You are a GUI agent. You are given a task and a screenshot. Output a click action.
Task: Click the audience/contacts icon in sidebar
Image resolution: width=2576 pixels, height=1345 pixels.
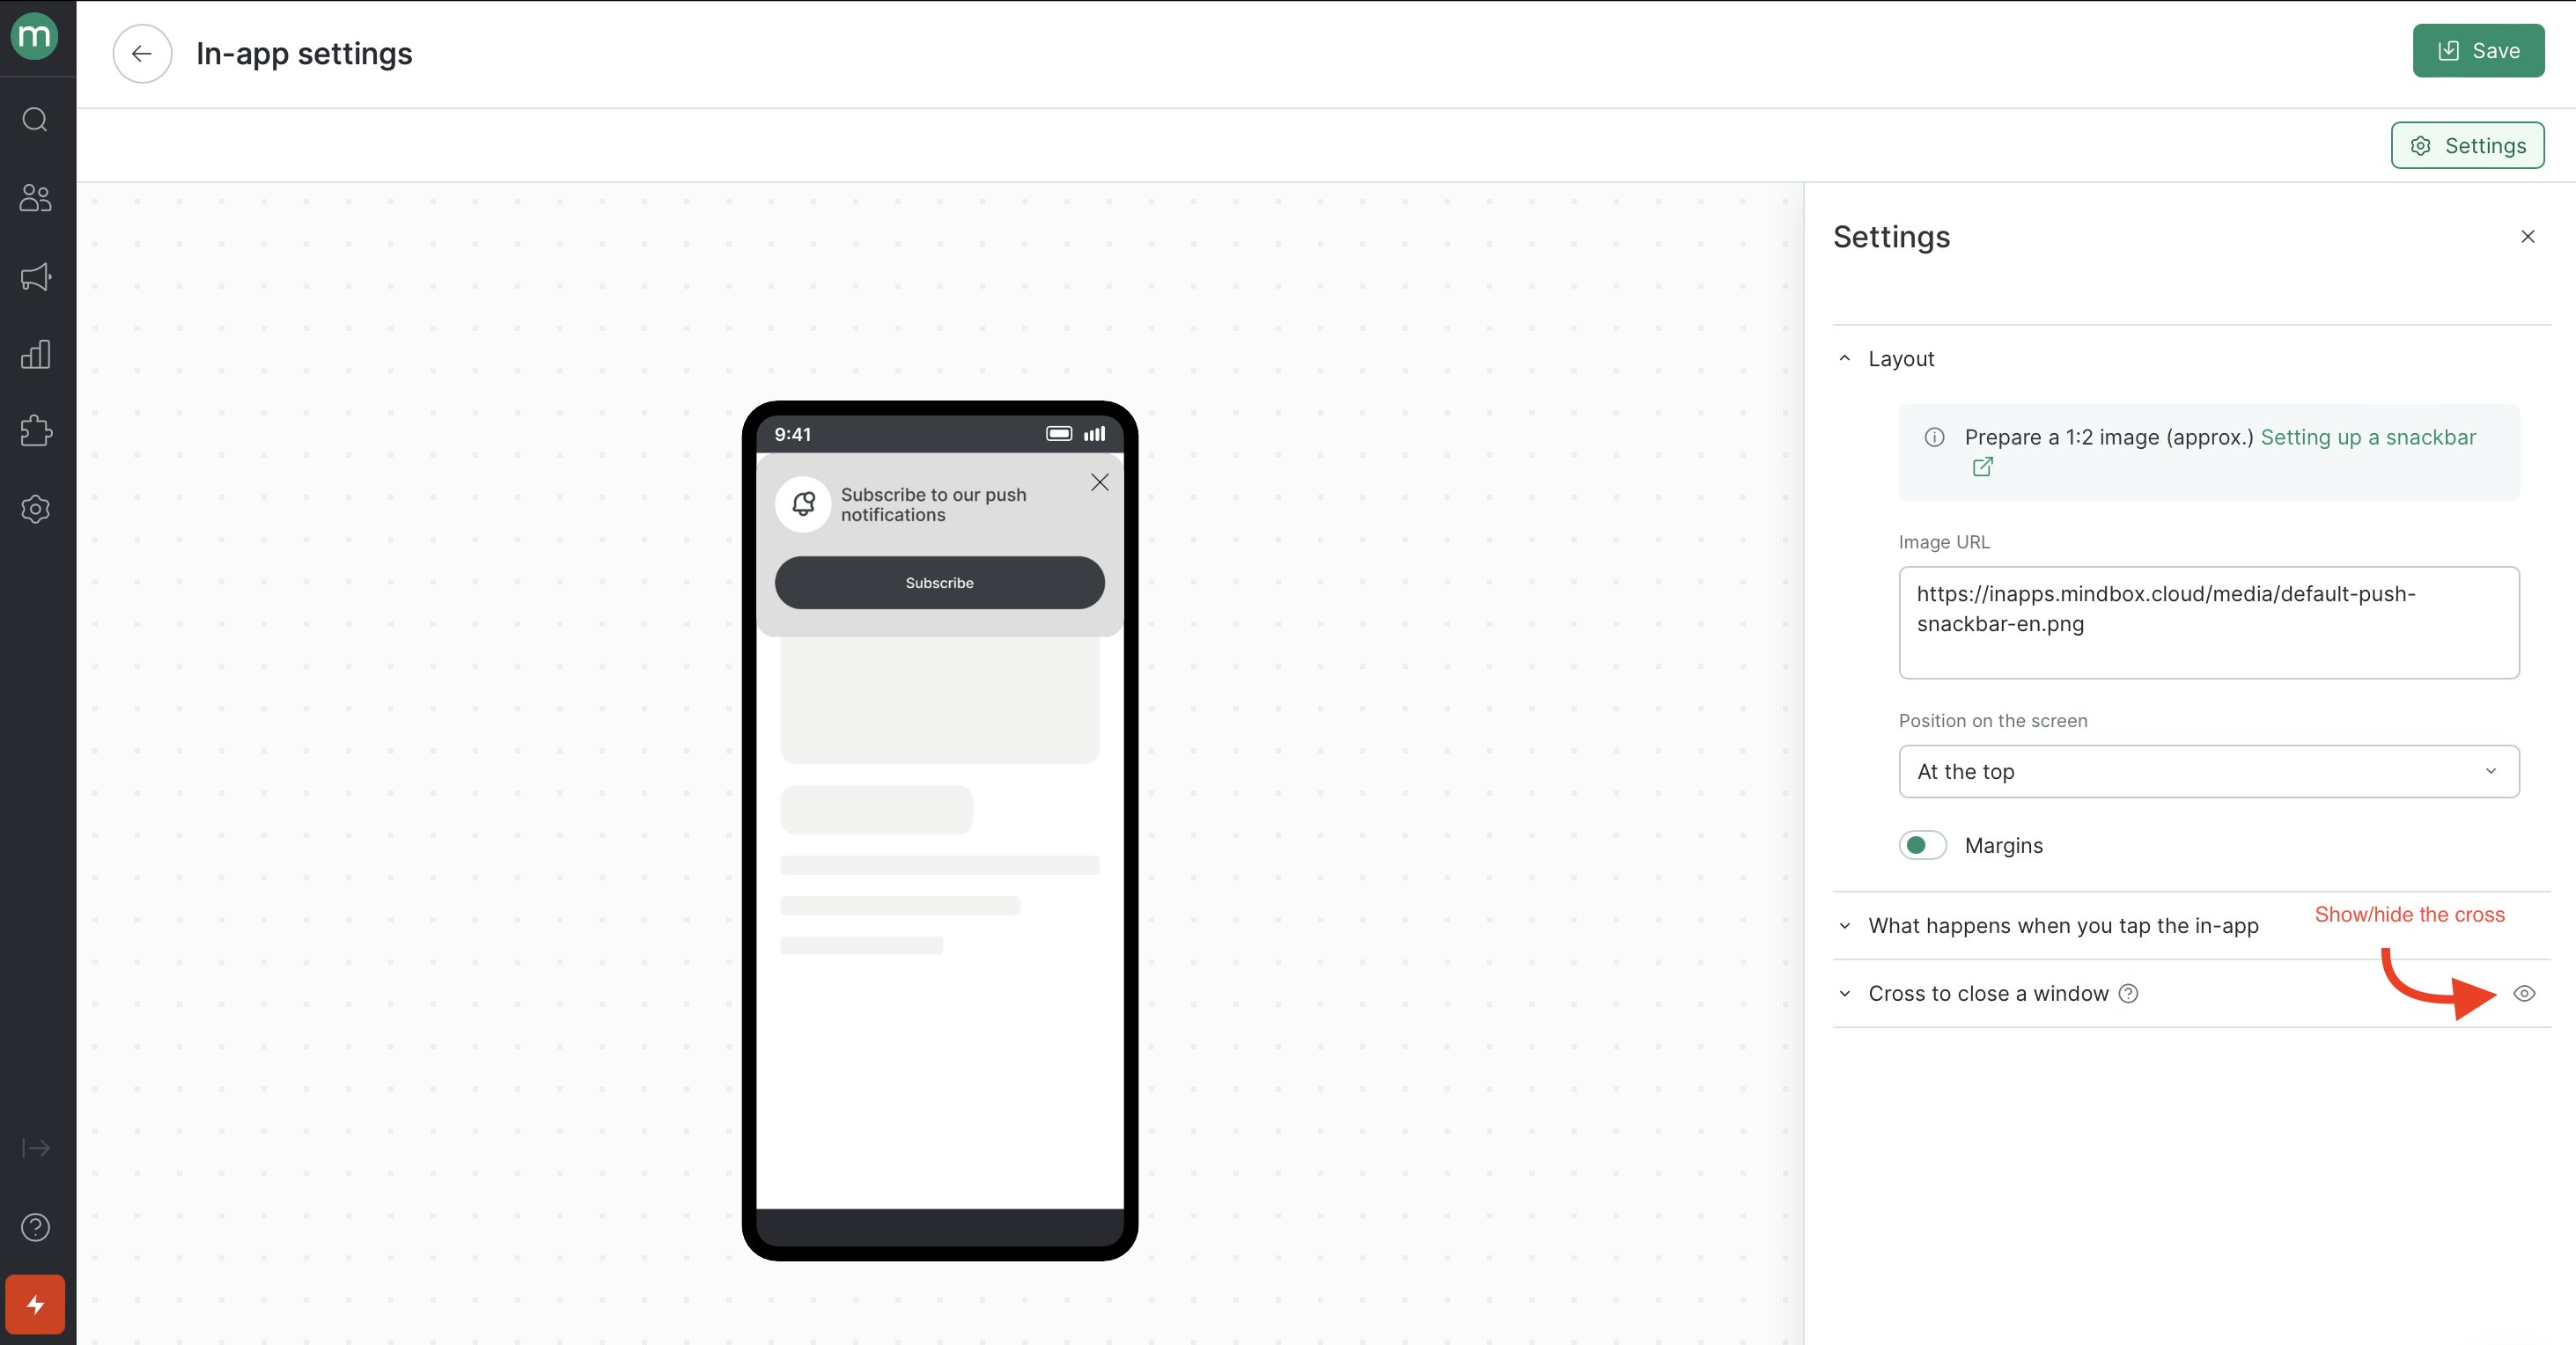[36, 197]
